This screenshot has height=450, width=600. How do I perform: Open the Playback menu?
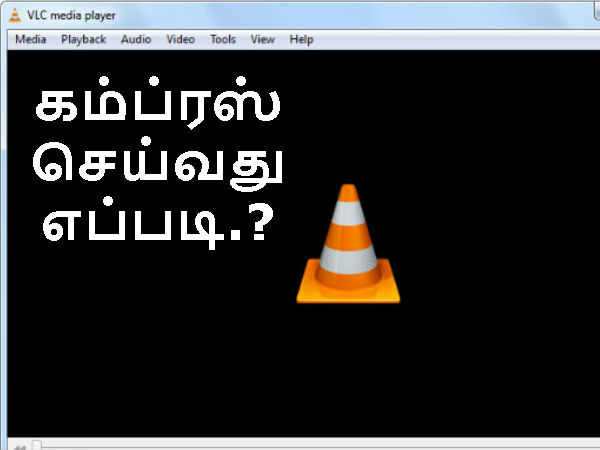[83, 39]
